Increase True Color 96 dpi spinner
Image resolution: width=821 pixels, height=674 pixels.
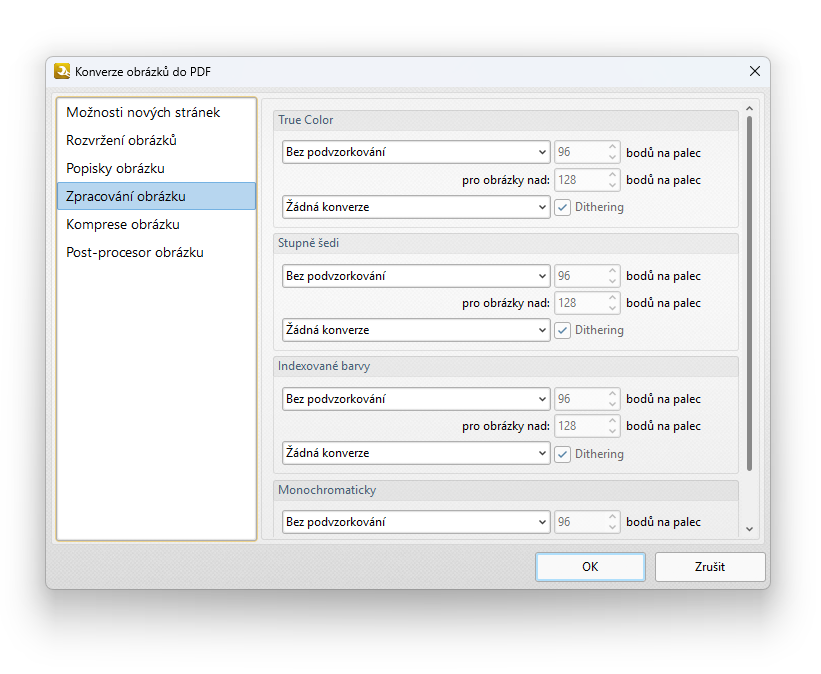pyautogui.click(x=613, y=147)
